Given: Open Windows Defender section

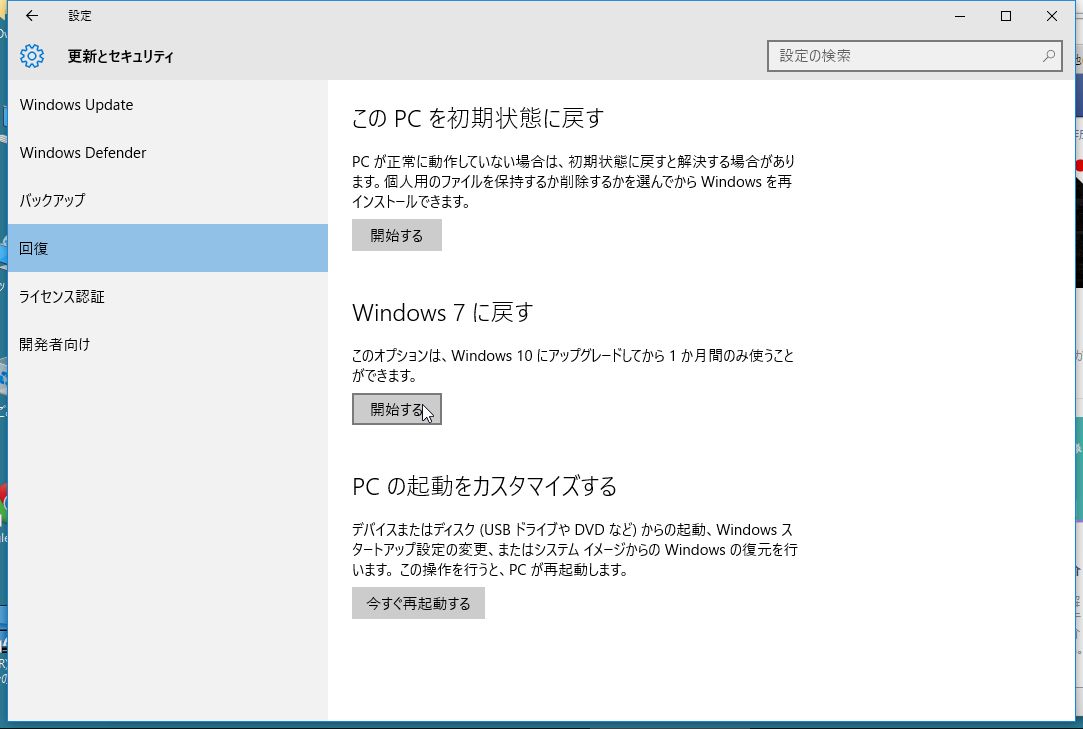Looking at the screenshot, I should click(x=168, y=153).
